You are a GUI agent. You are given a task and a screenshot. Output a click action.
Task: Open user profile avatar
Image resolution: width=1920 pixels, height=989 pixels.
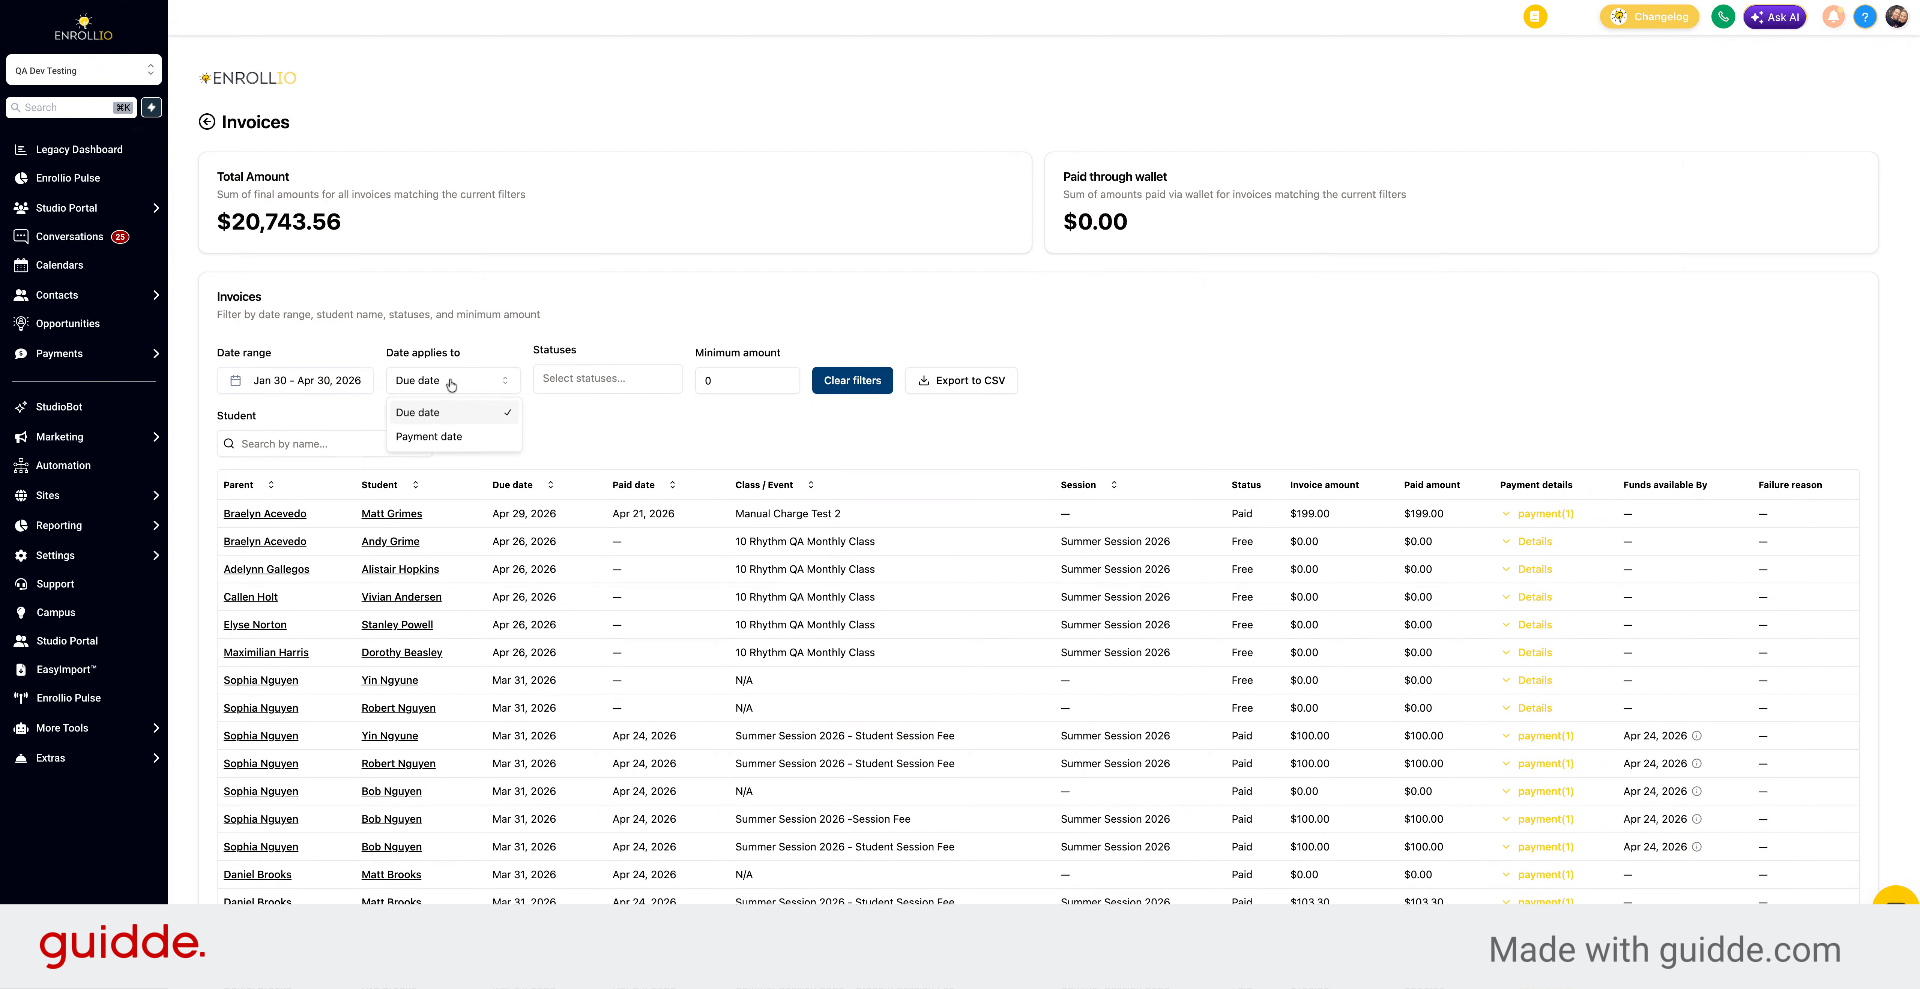tap(1897, 17)
